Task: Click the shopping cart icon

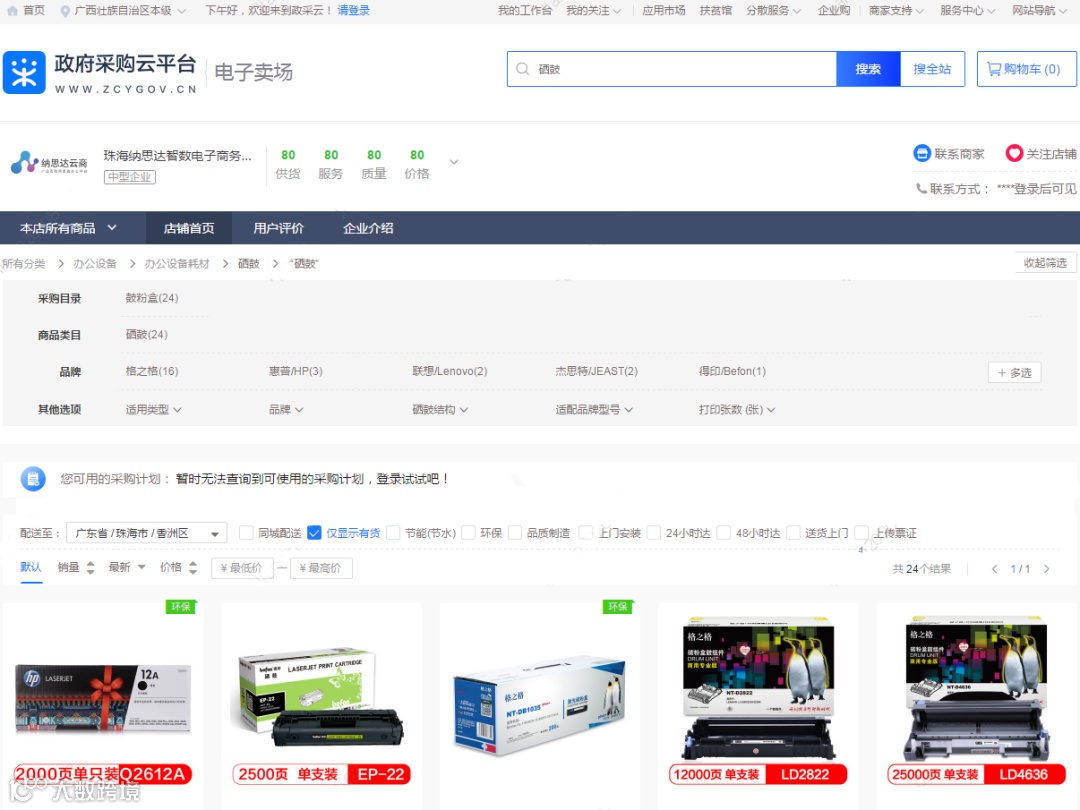Action: 994,69
